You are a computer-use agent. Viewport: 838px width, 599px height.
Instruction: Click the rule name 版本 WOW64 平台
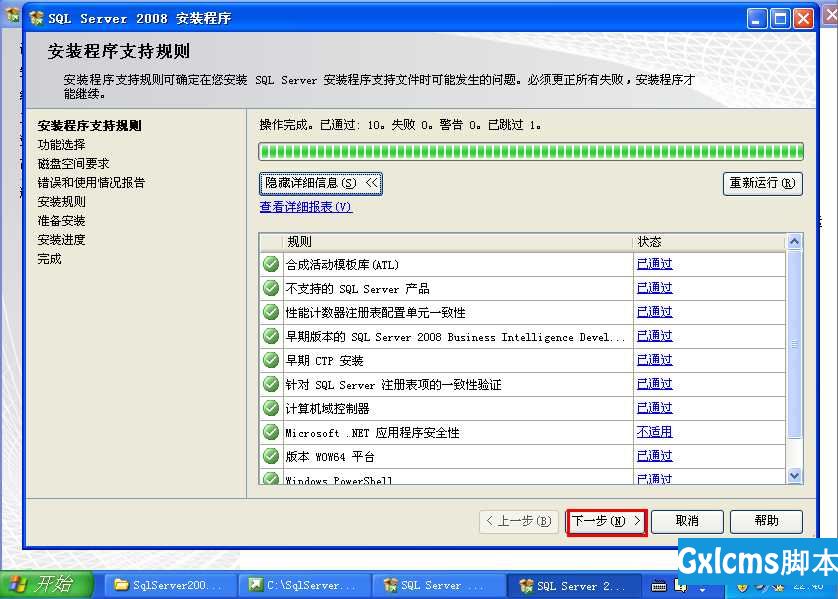click(330, 457)
